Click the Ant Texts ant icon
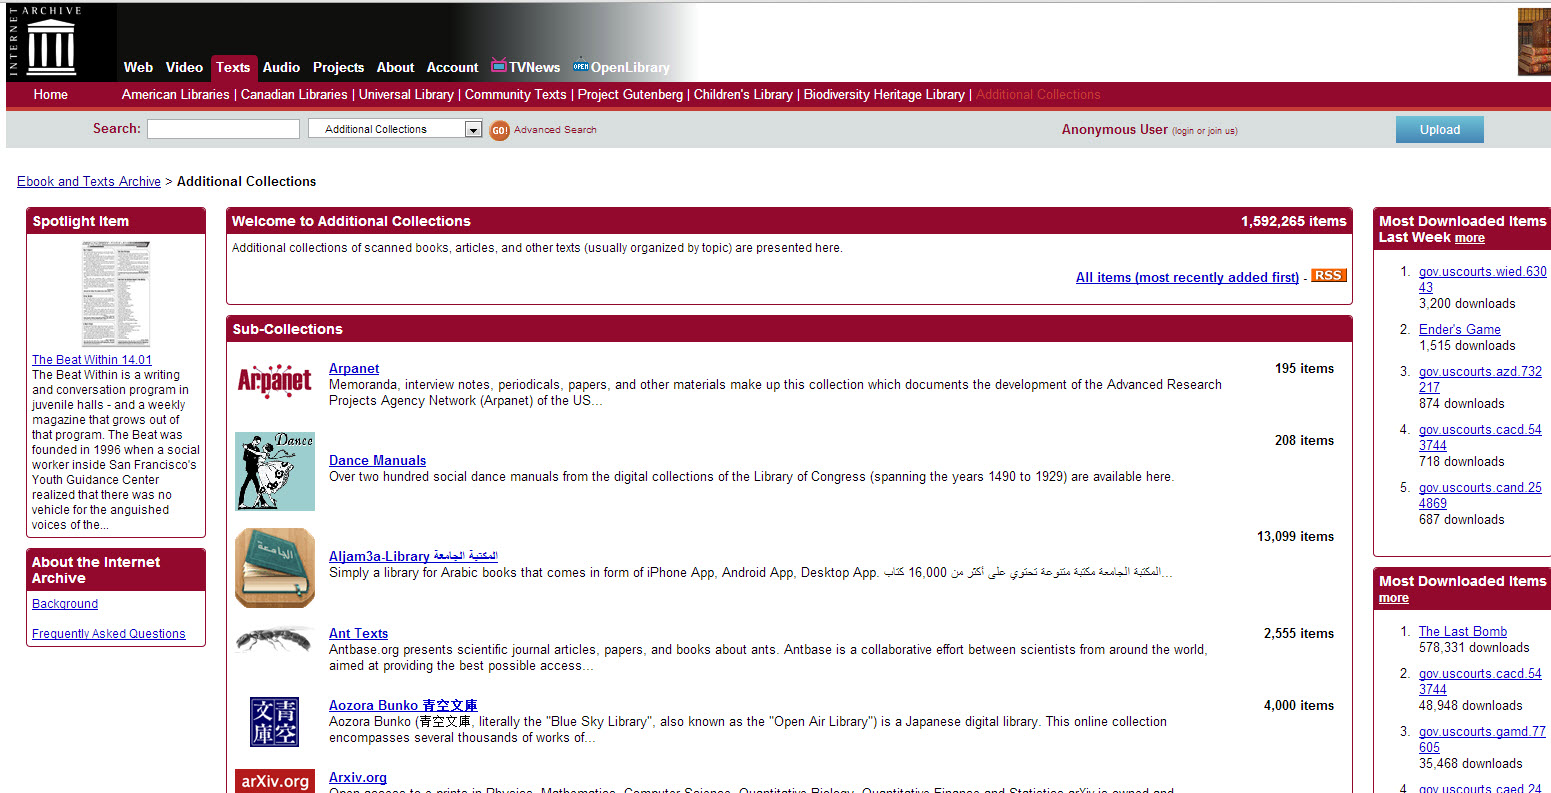The height and width of the screenshot is (793, 1551). click(x=274, y=640)
